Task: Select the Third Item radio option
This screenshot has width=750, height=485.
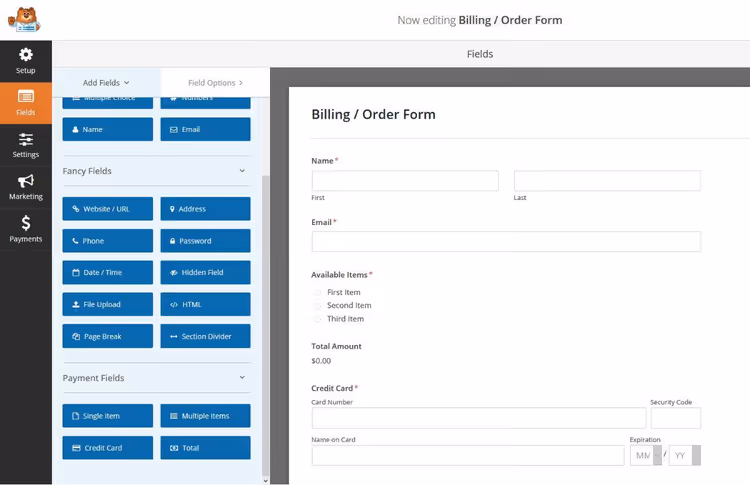Action: pyautogui.click(x=317, y=319)
